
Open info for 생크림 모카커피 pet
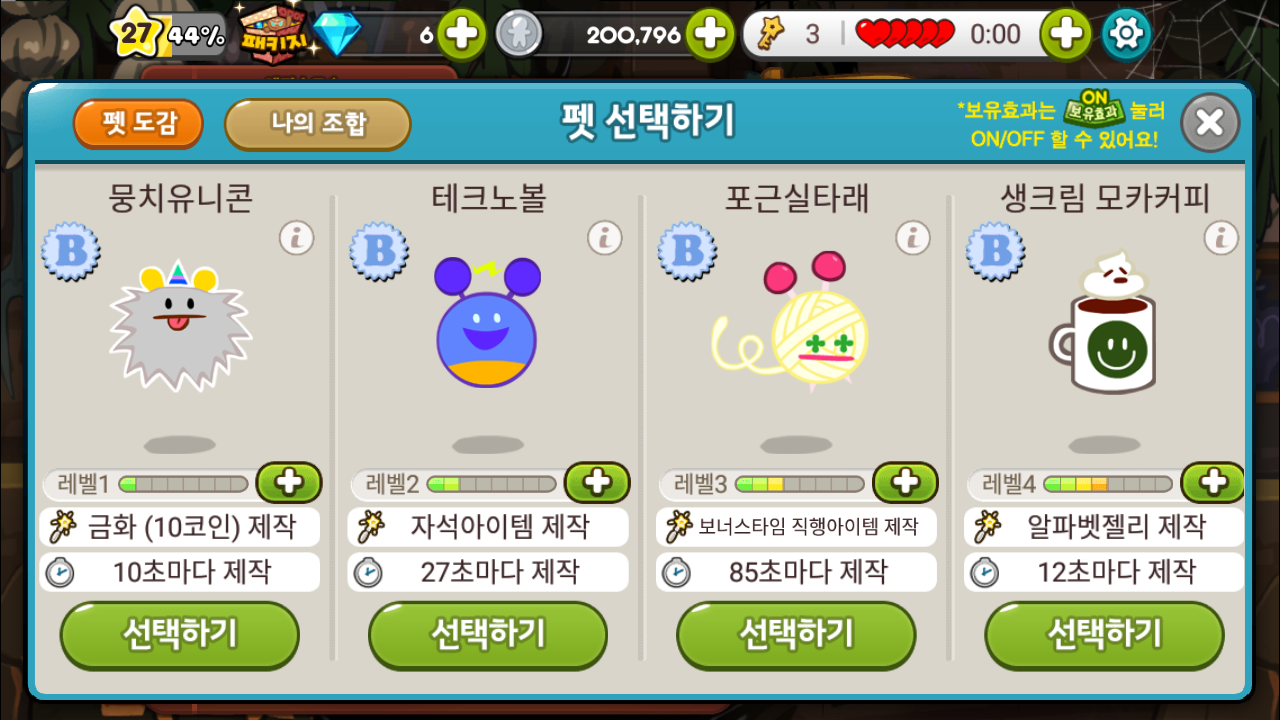[1220, 238]
